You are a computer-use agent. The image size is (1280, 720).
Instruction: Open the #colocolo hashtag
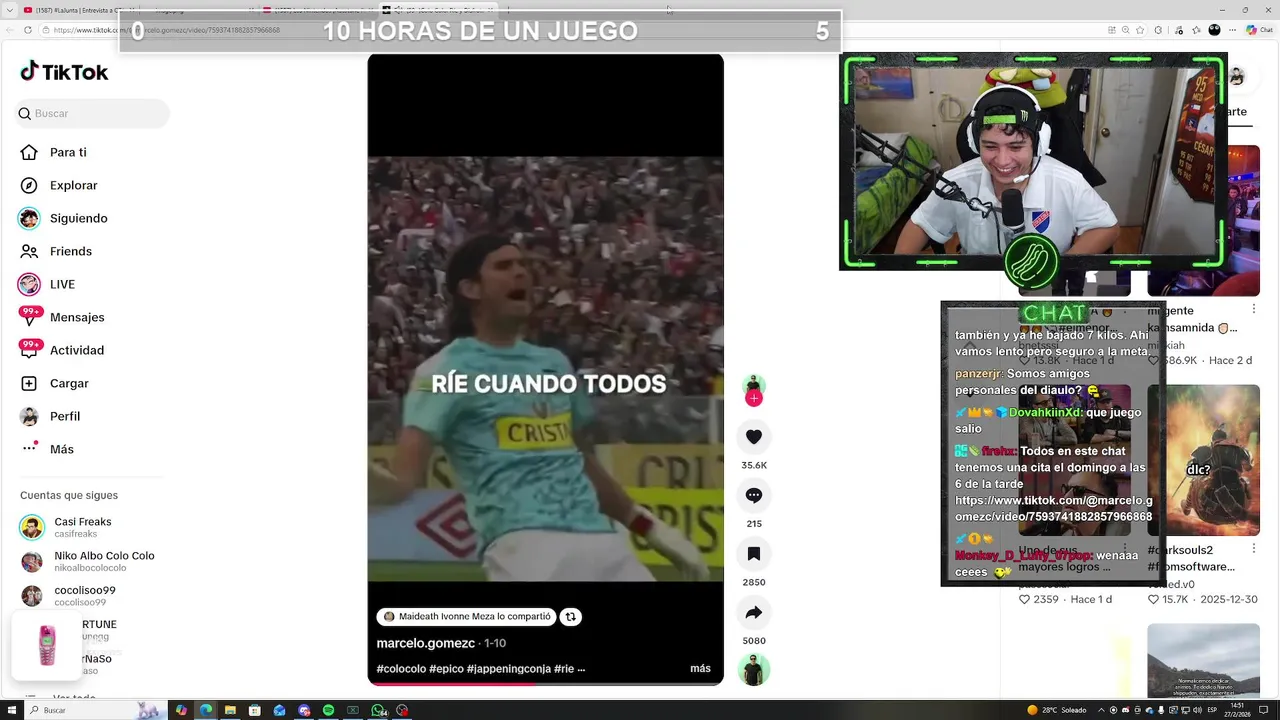(x=401, y=669)
